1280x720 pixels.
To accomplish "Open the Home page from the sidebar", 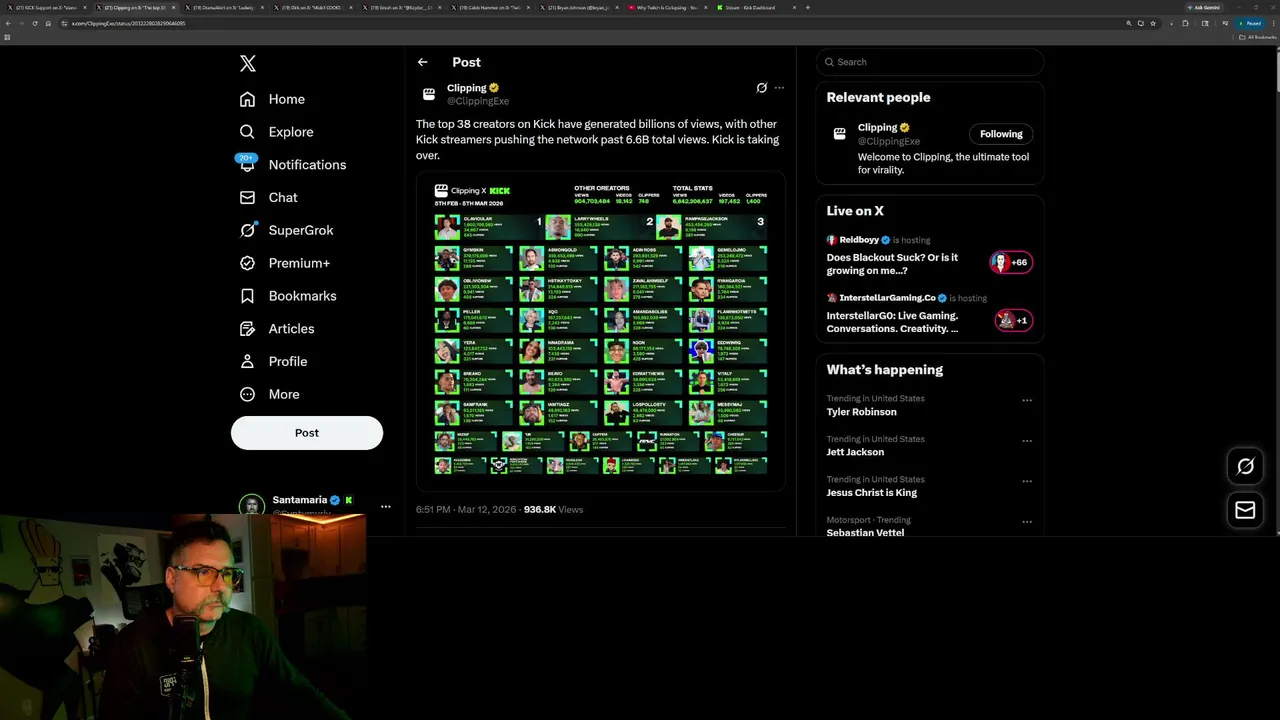I will tap(272, 99).
